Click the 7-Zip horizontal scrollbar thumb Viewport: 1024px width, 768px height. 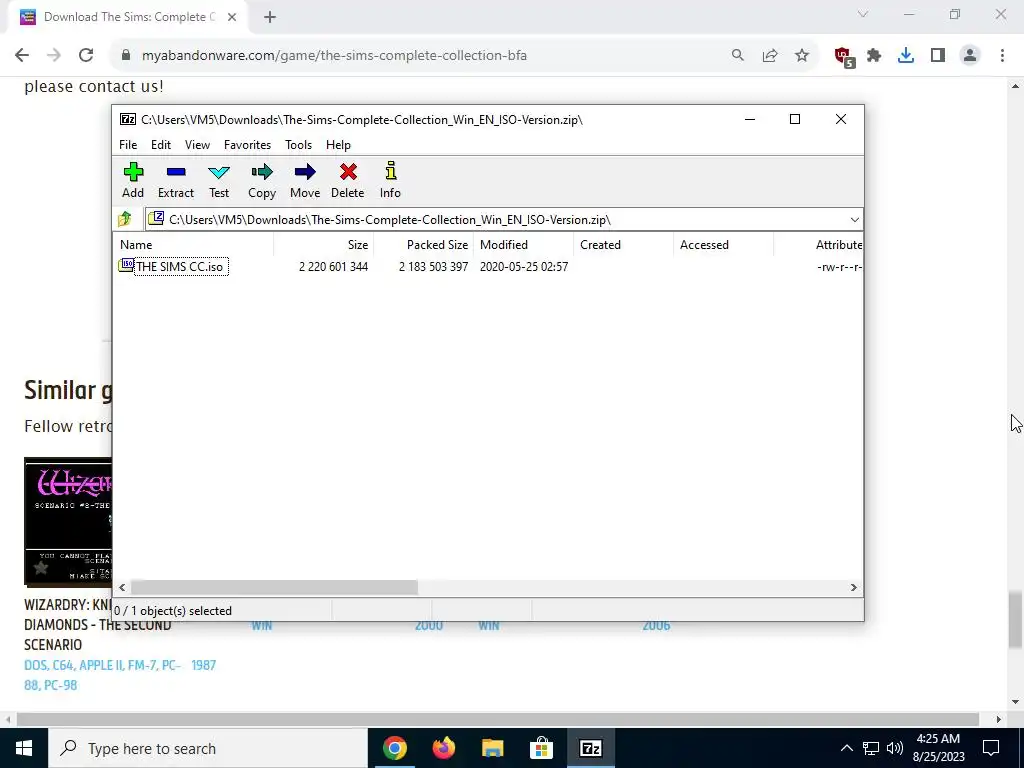(x=274, y=588)
